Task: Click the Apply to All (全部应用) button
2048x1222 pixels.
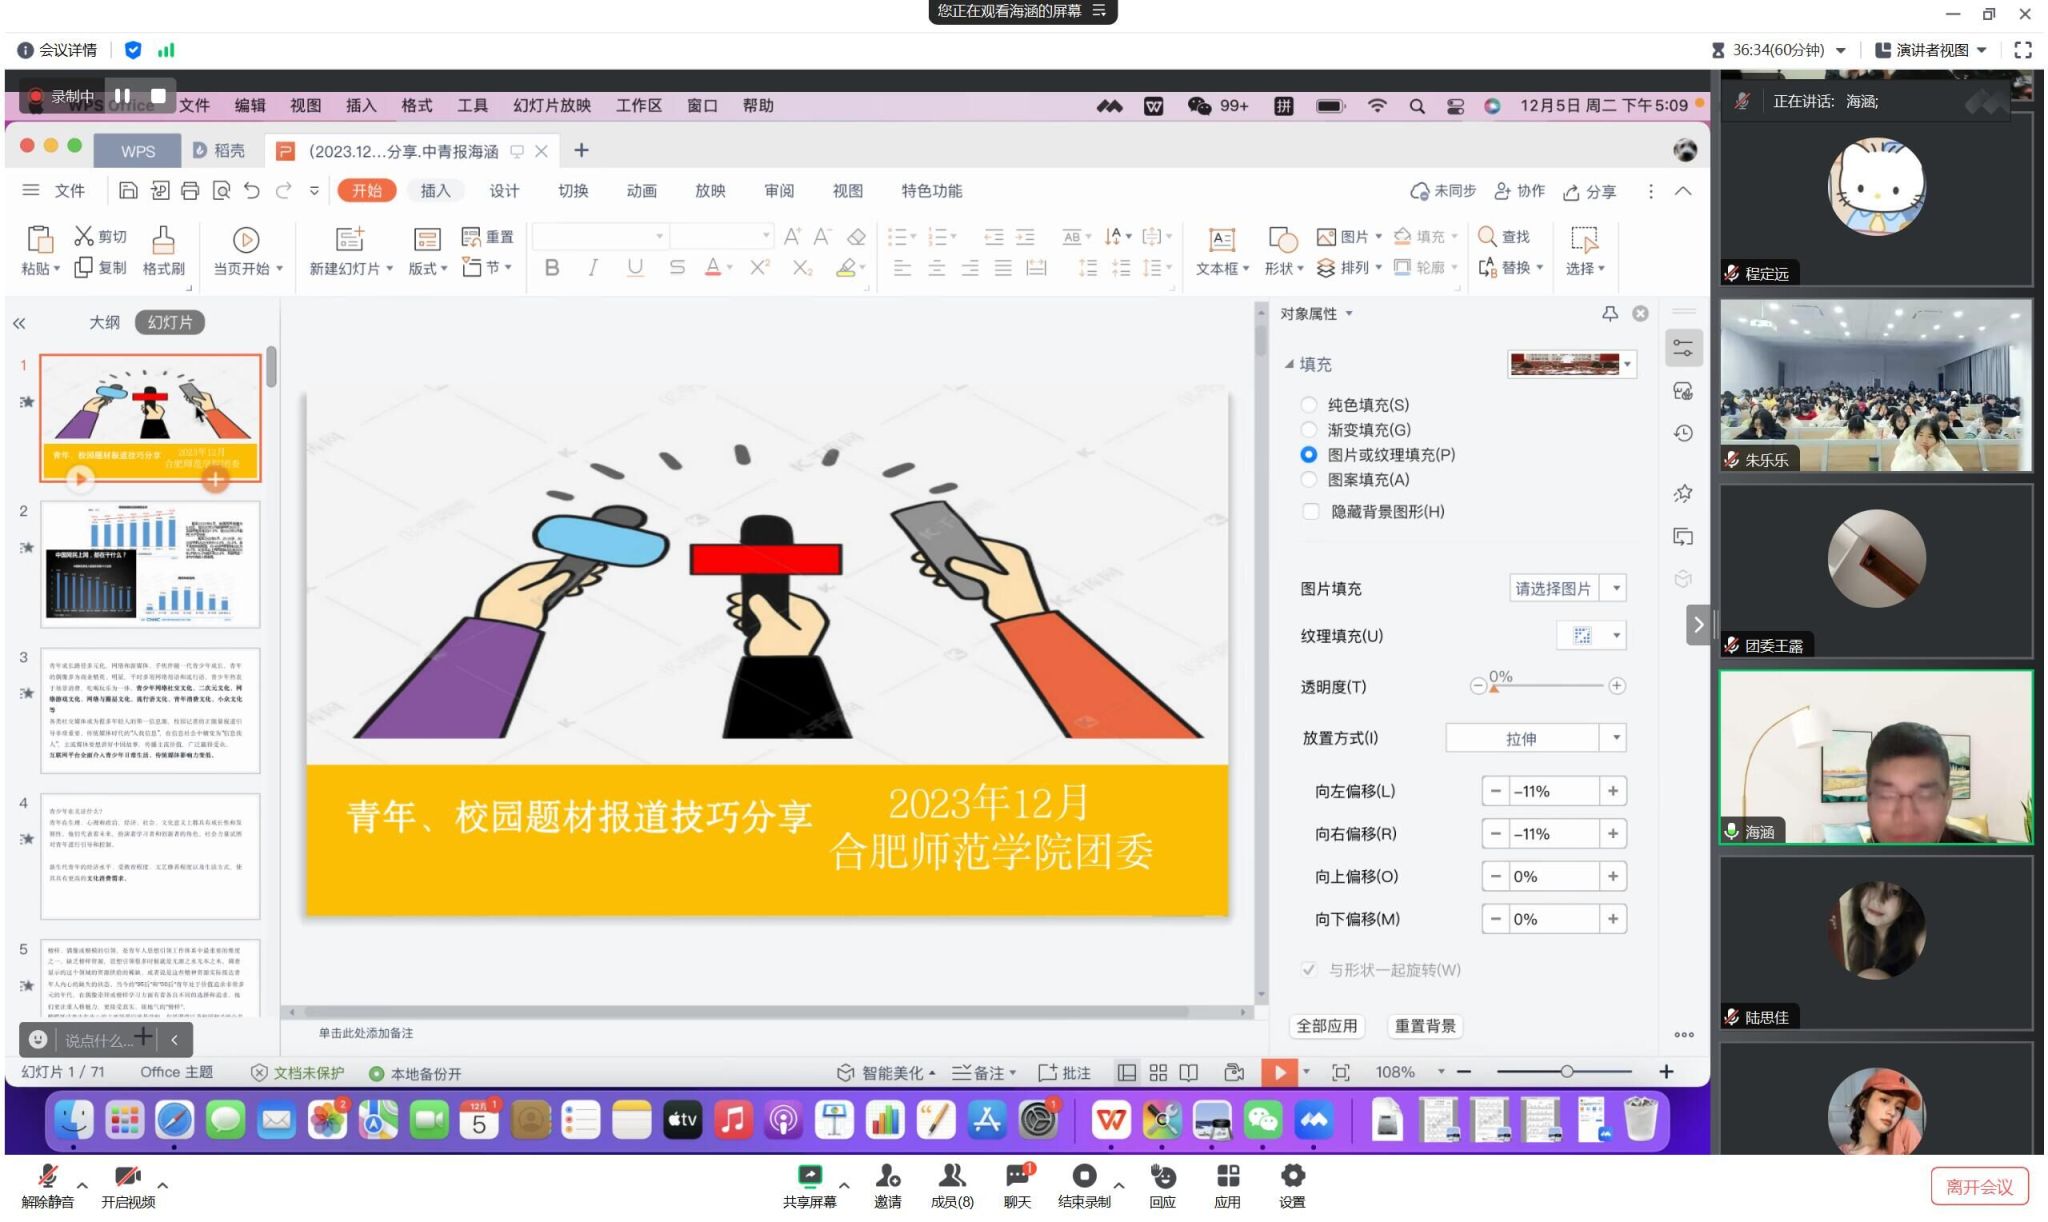Action: 1326,1026
